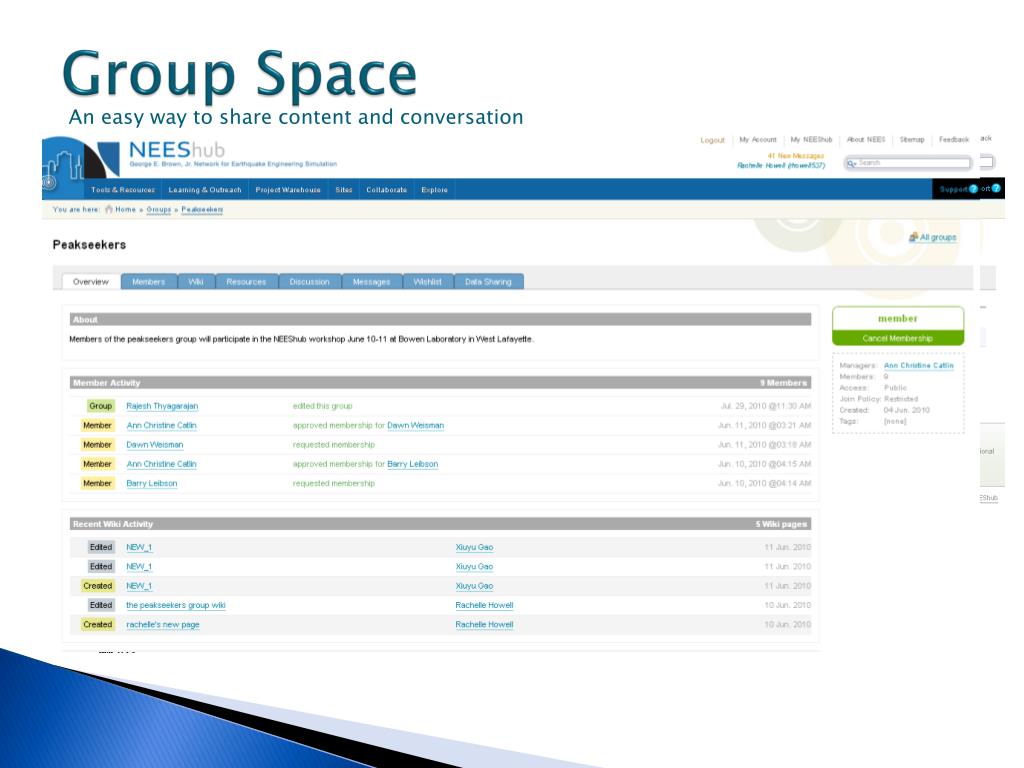The image size is (1024, 768).
Task: Open the My Account link
Action: click(x=758, y=140)
